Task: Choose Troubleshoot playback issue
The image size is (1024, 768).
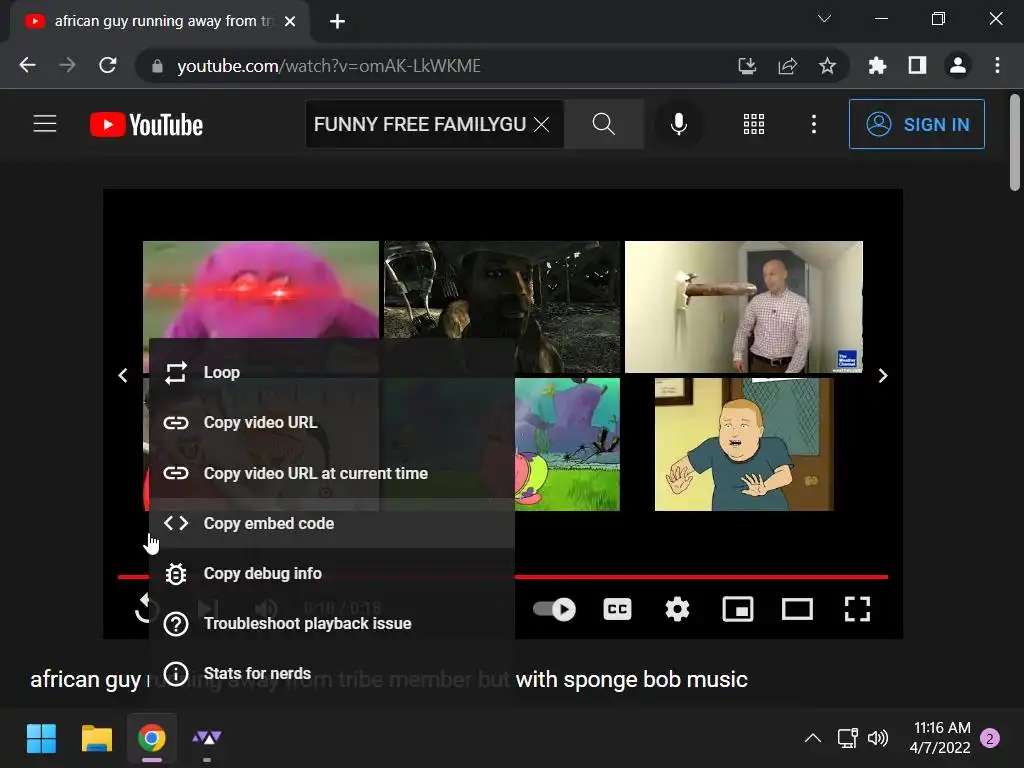Action: coord(332,624)
